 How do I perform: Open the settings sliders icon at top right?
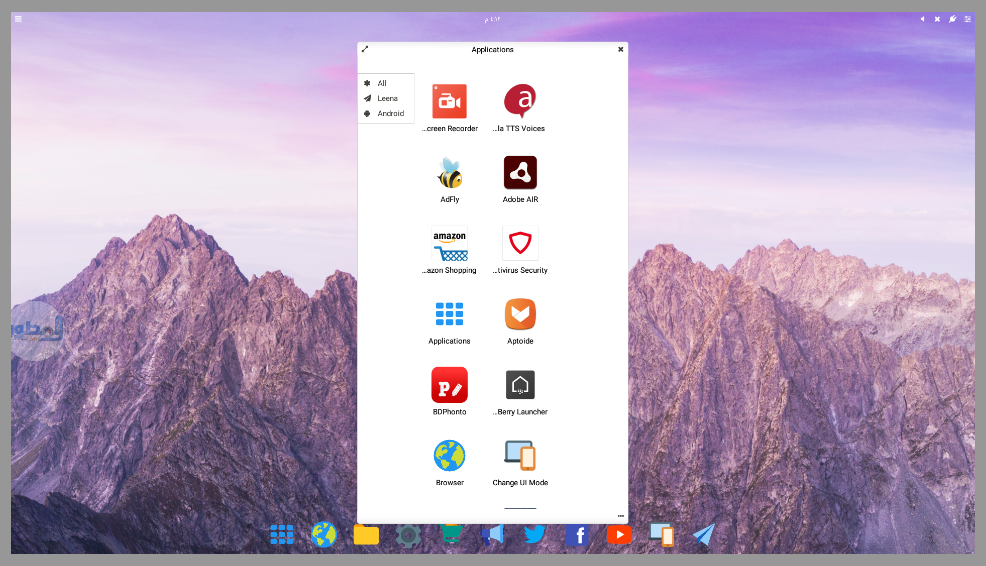pyautogui.click(x=968, y=19)
